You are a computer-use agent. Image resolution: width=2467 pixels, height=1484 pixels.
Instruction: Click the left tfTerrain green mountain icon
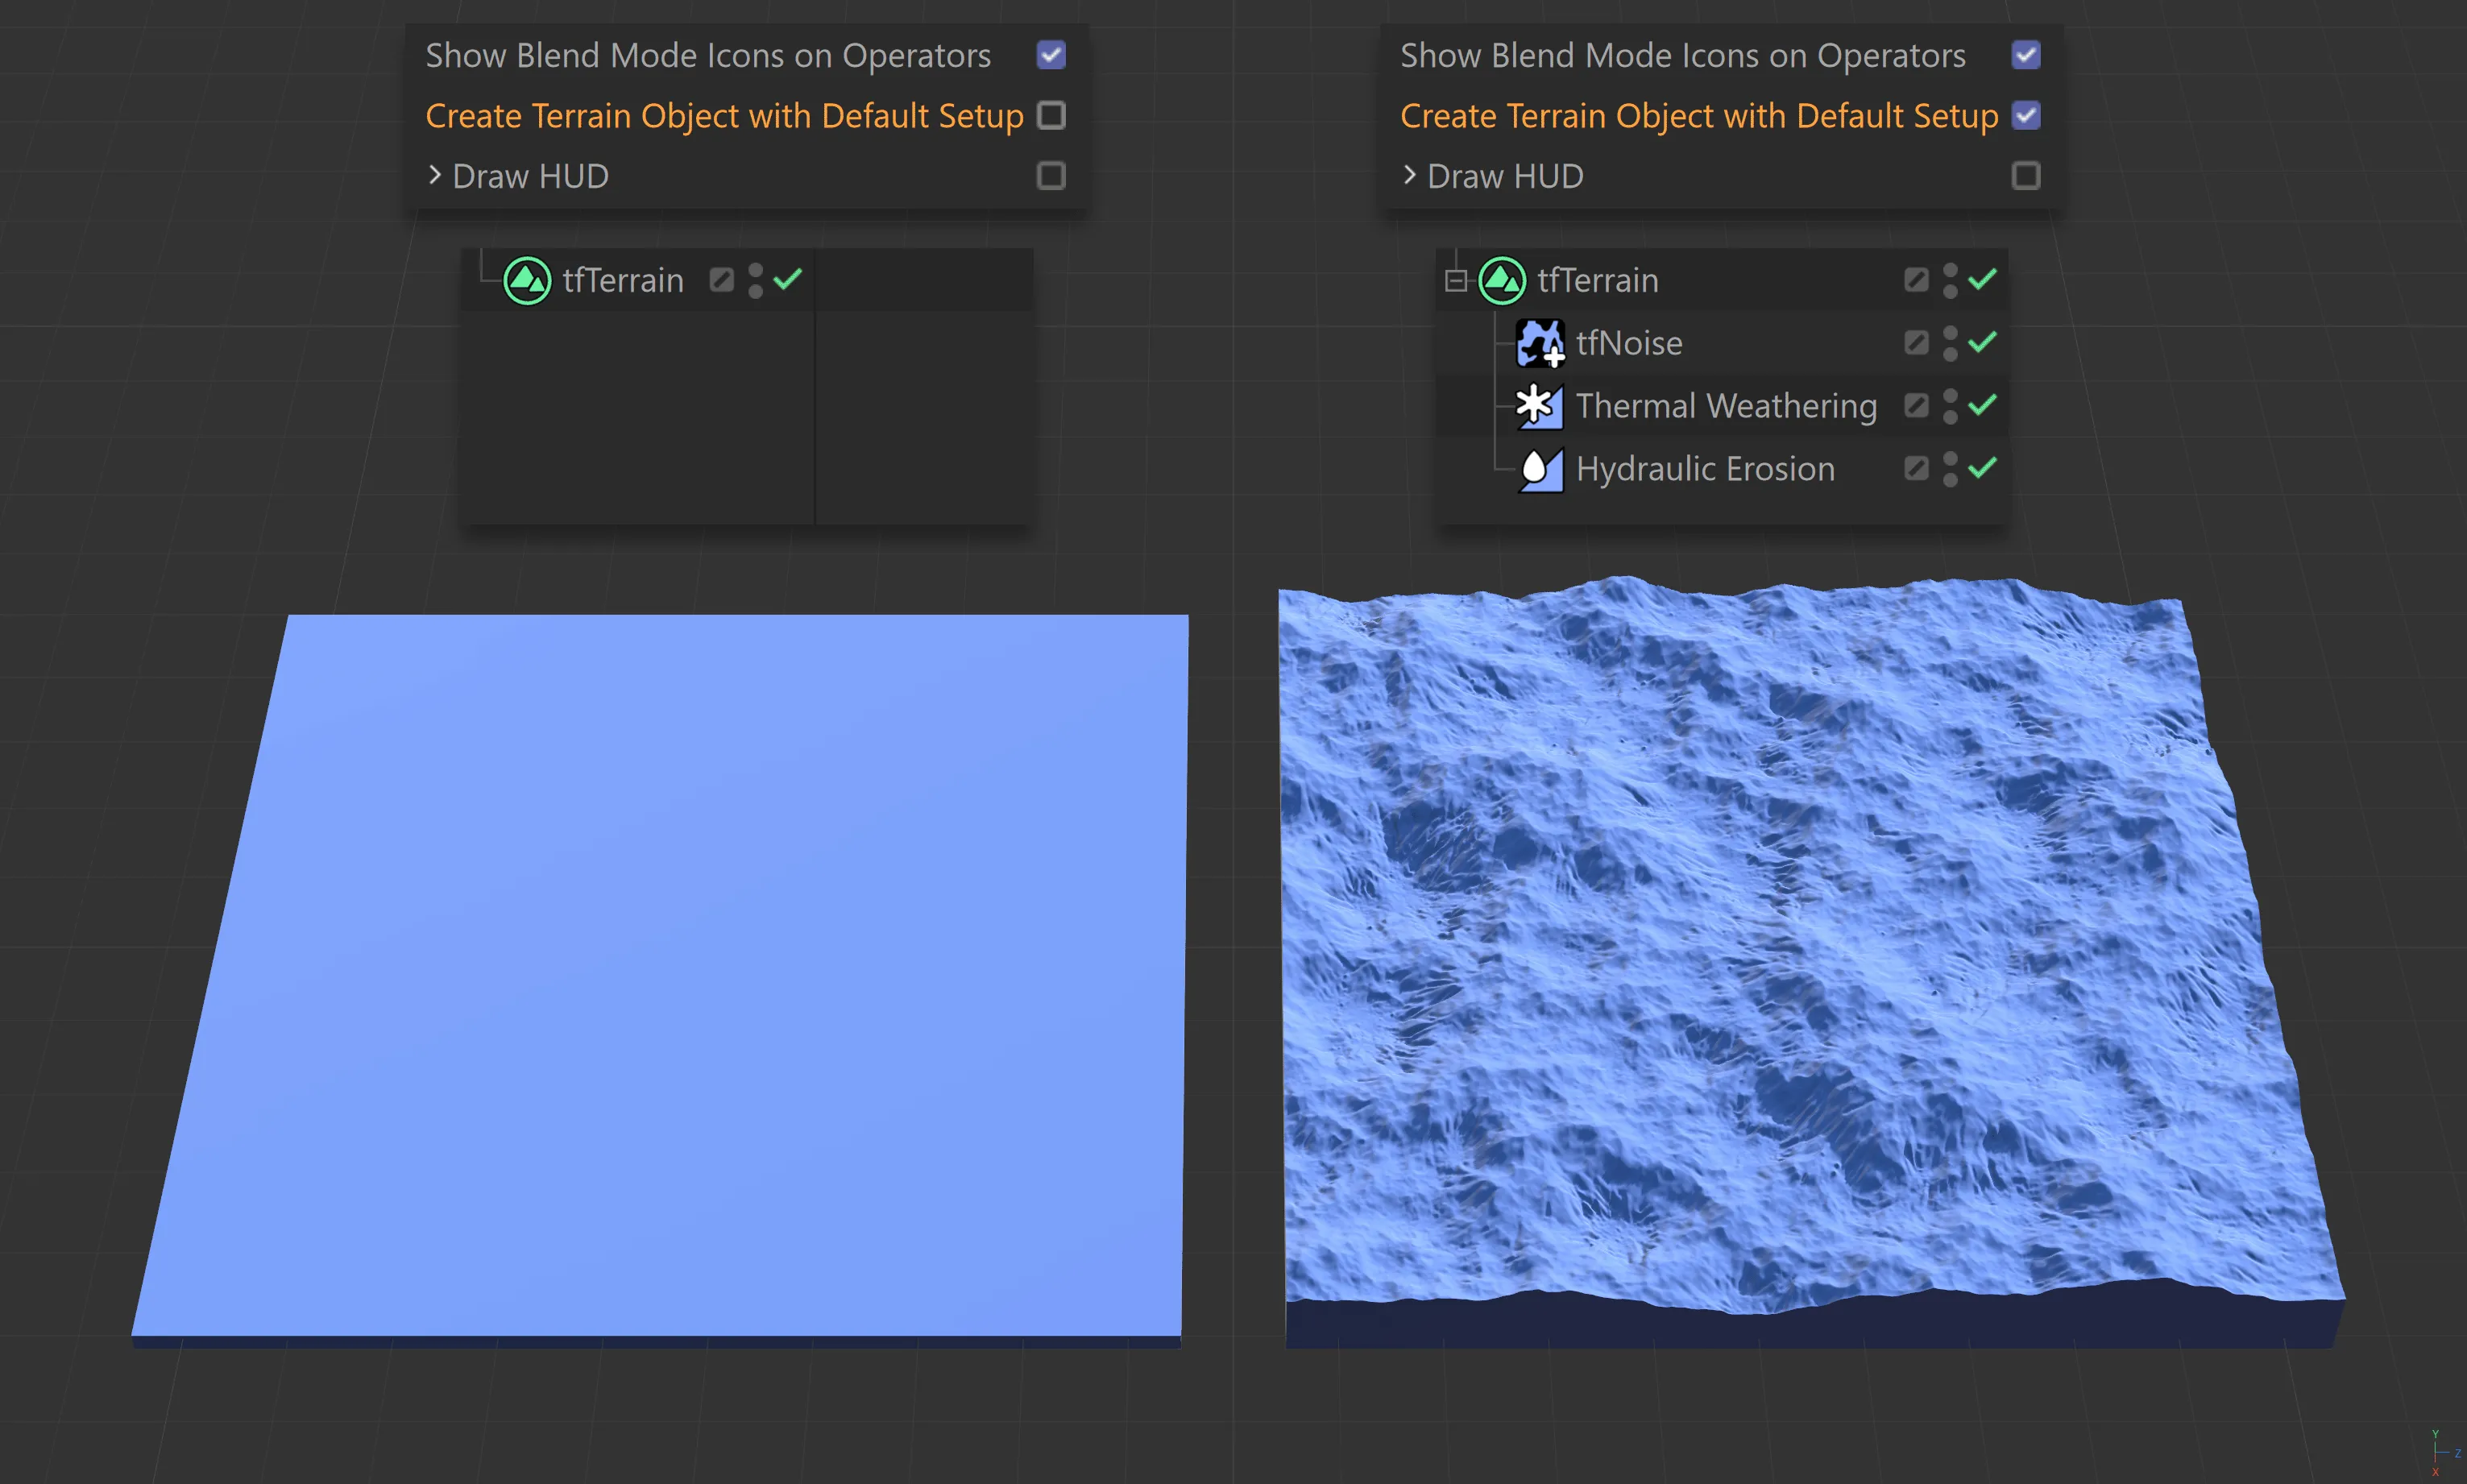pos(527,281)
